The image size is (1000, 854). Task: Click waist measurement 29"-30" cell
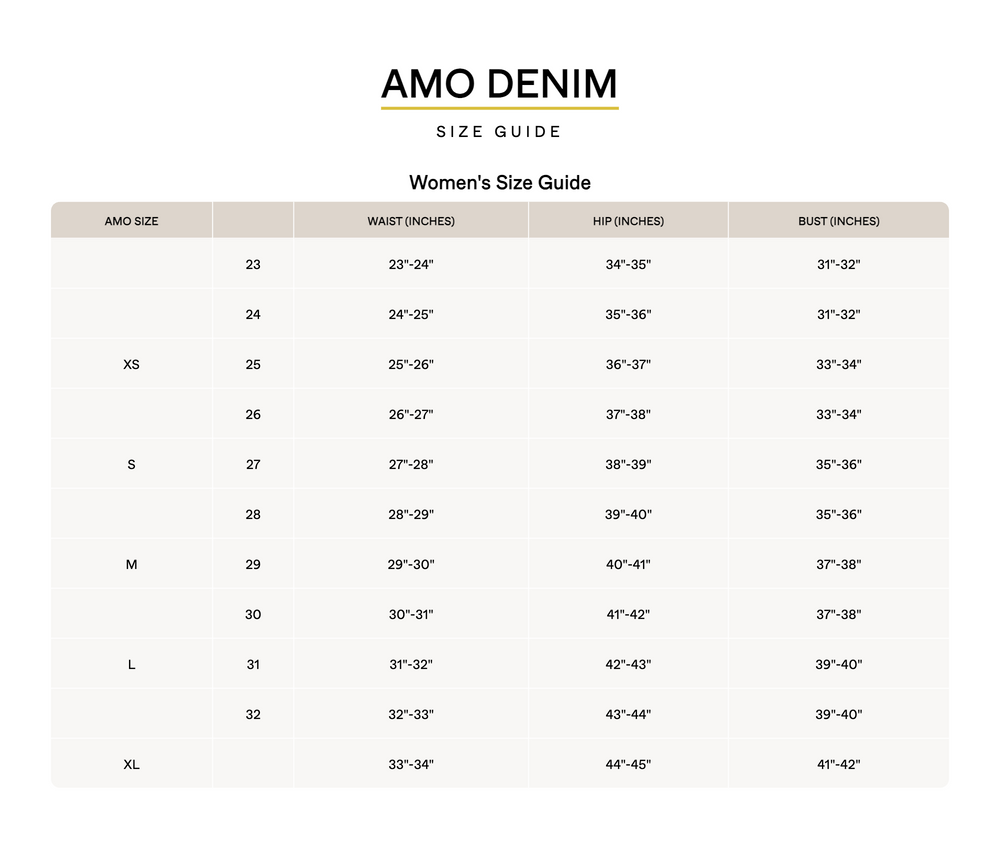[411, 565]
